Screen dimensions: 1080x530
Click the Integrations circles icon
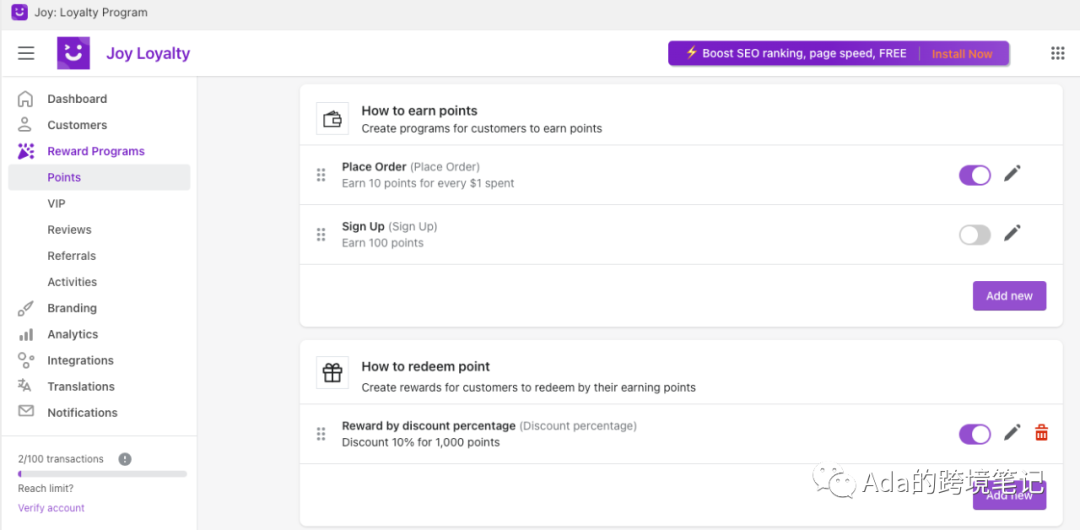point(25,360)
